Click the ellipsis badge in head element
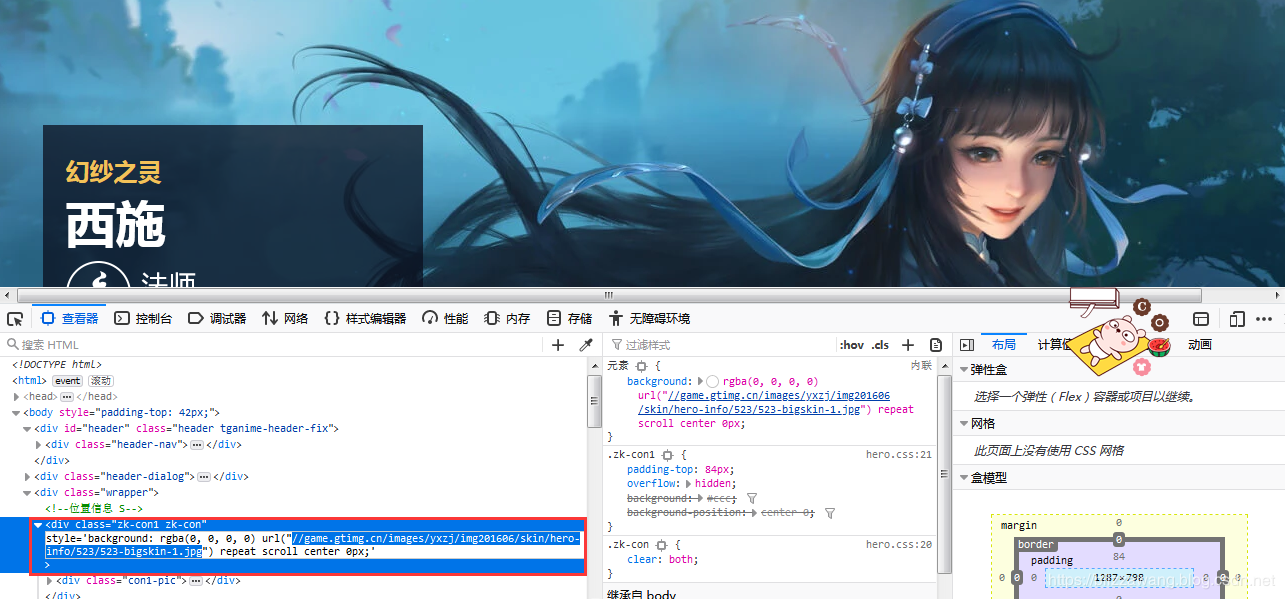The image size is (1285, 599). [65, 397]
